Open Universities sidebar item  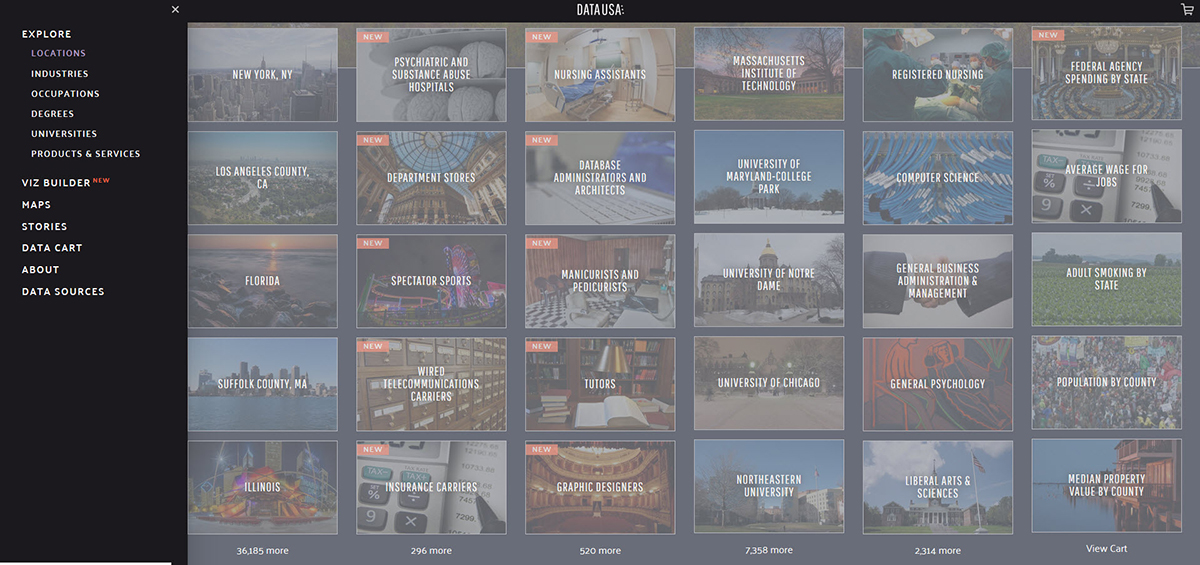pos(64,134)
